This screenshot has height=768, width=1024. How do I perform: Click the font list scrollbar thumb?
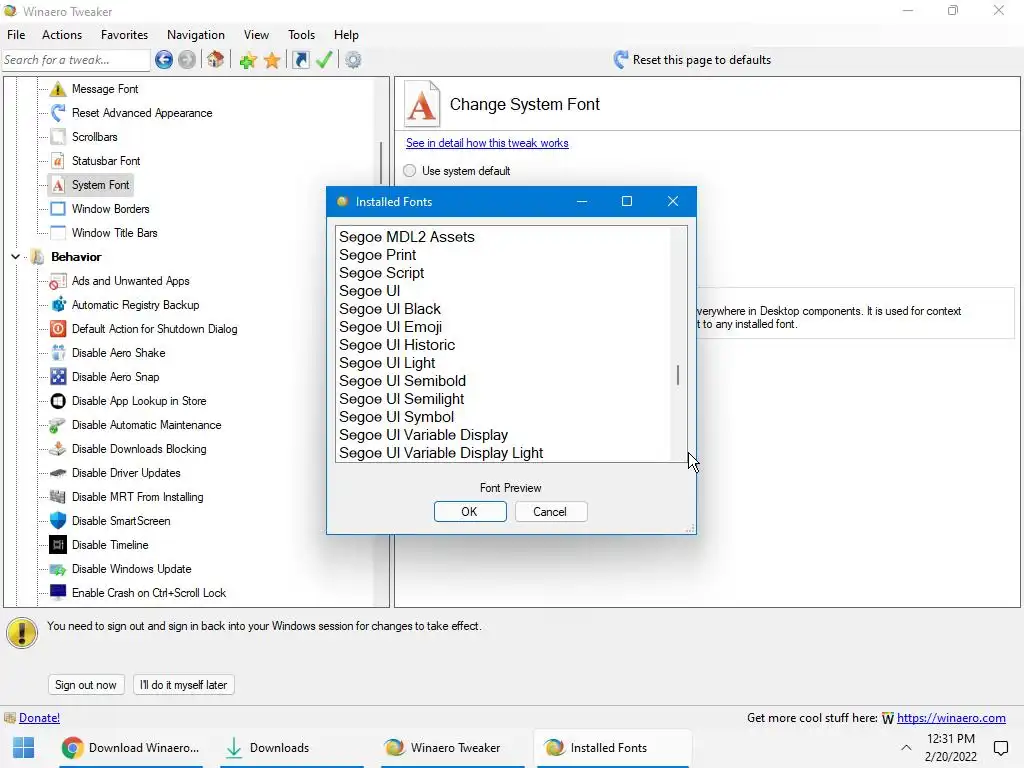click(678, 375)
